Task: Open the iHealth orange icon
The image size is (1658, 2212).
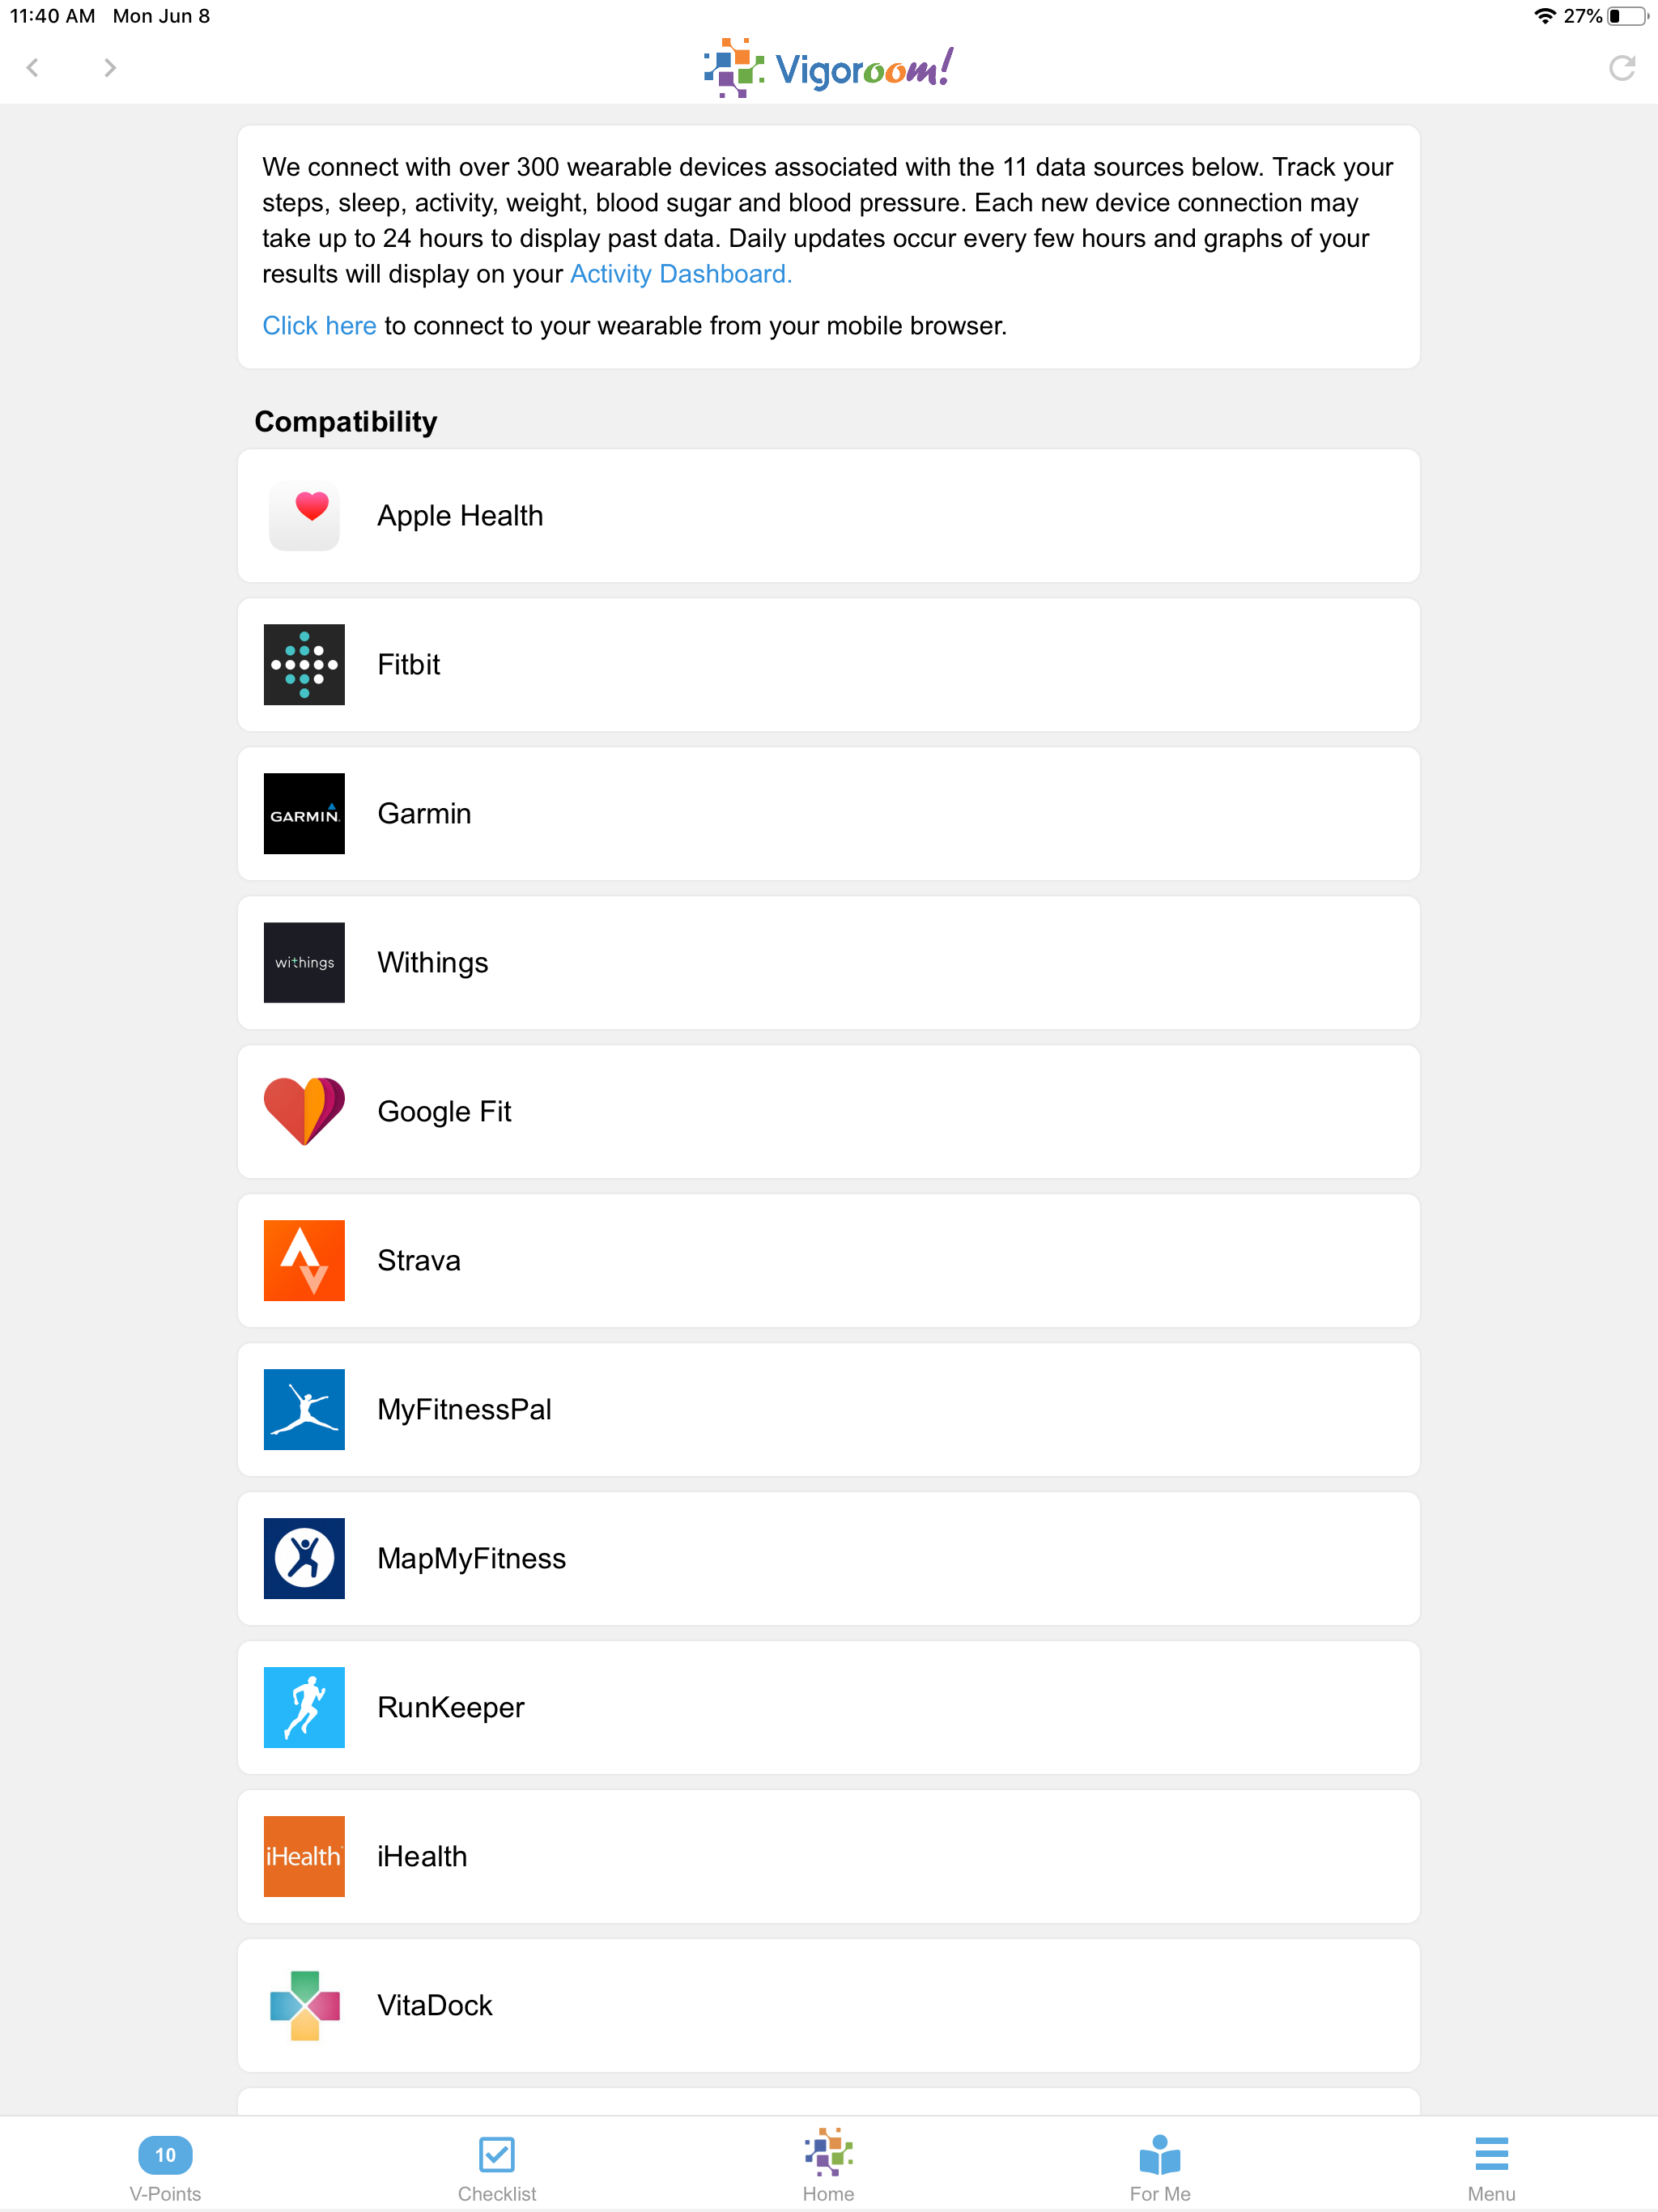Action: click(x=304, y=1856)
